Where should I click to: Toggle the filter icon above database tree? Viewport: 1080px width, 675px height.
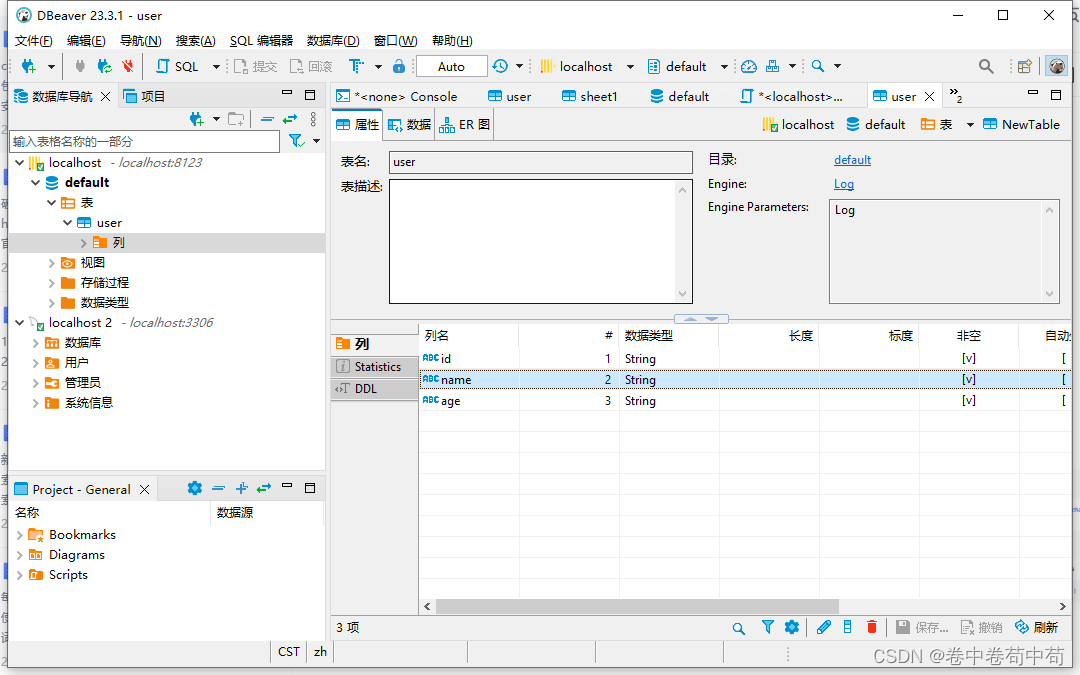[x=298, y=140]
